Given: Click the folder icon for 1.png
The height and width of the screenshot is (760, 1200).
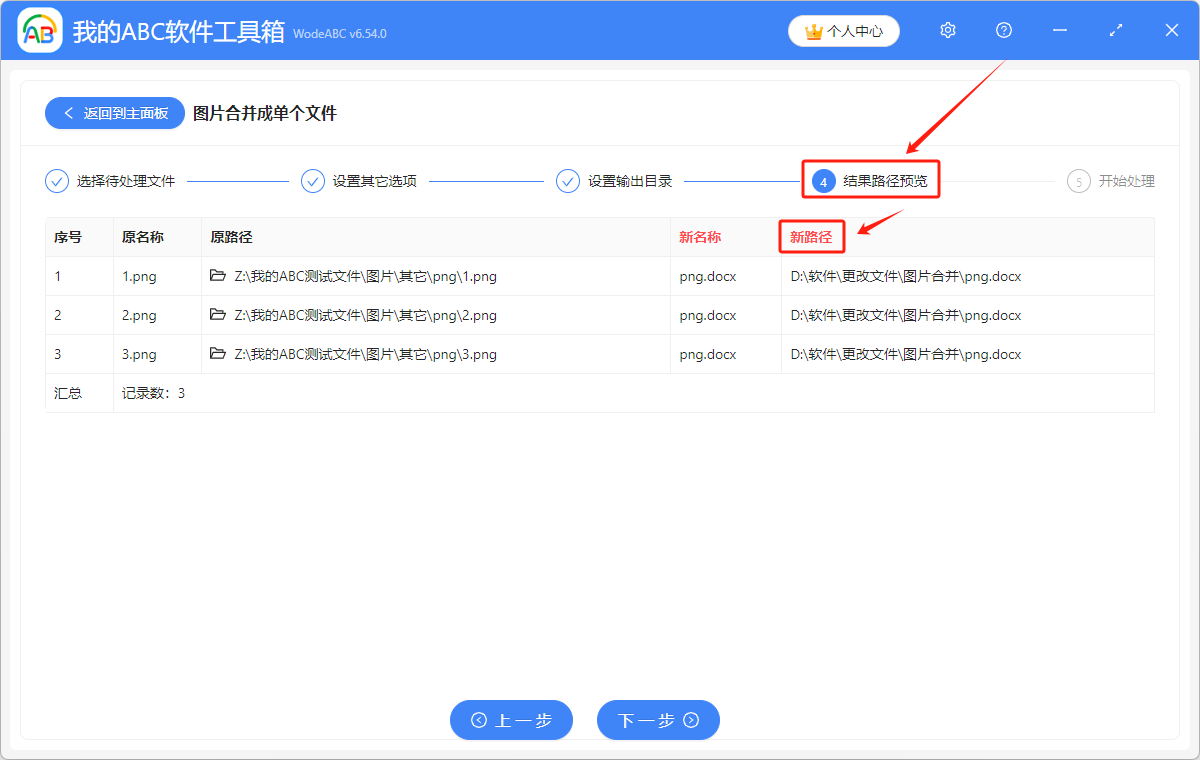Looking at the screenshot, I should click(218, 276).
